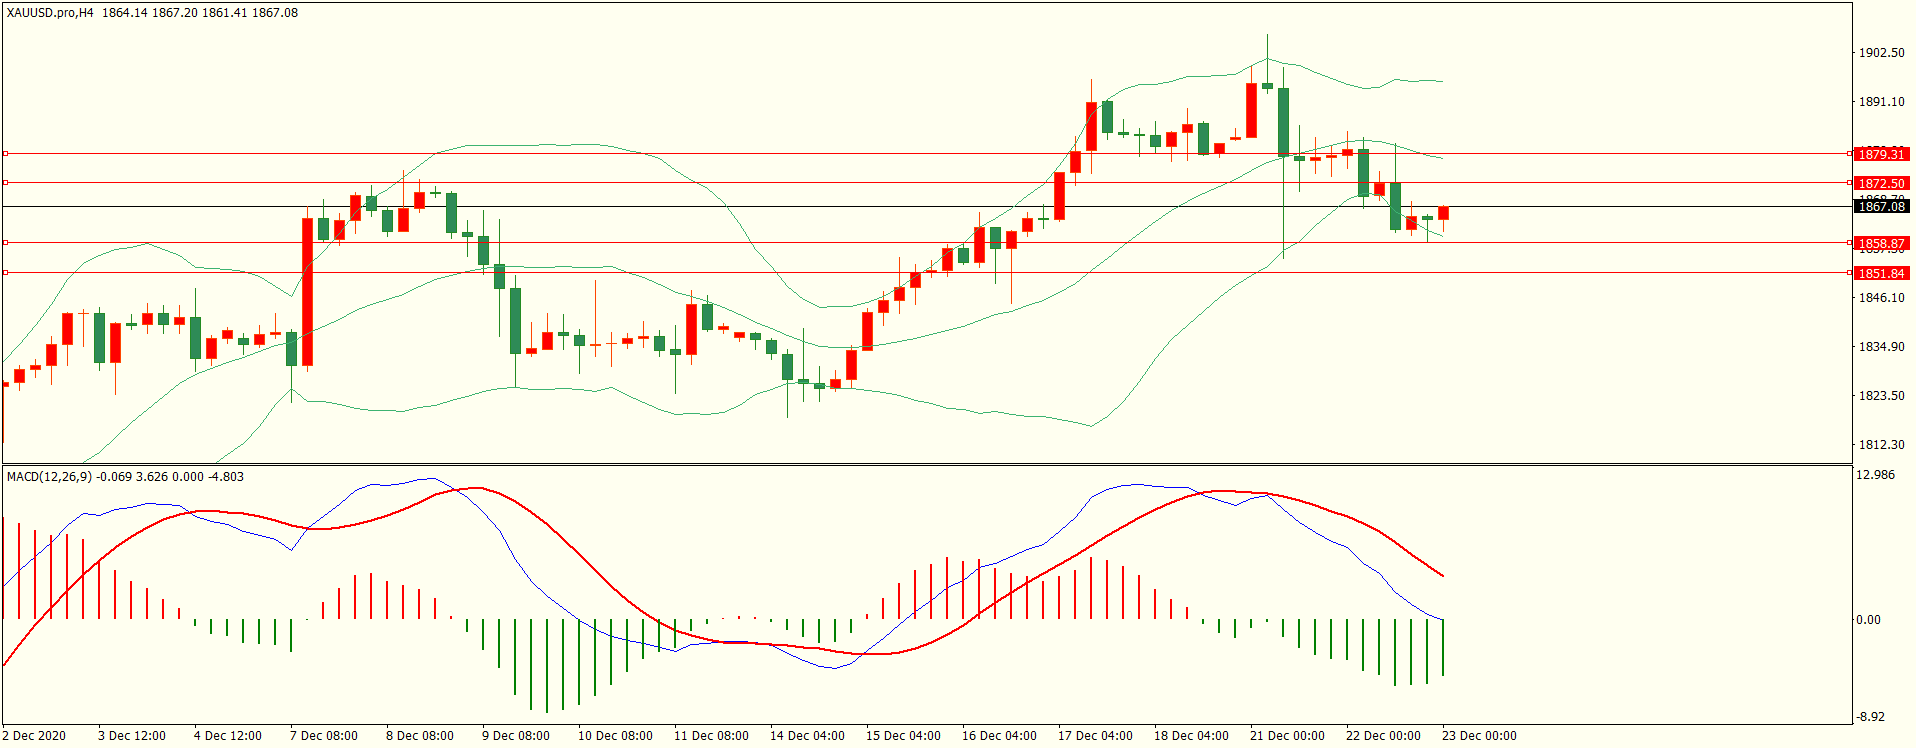Click the 1812.30 price axis value
The width and height of the screenshot is (1916, 748).
tap(1881, 445)
